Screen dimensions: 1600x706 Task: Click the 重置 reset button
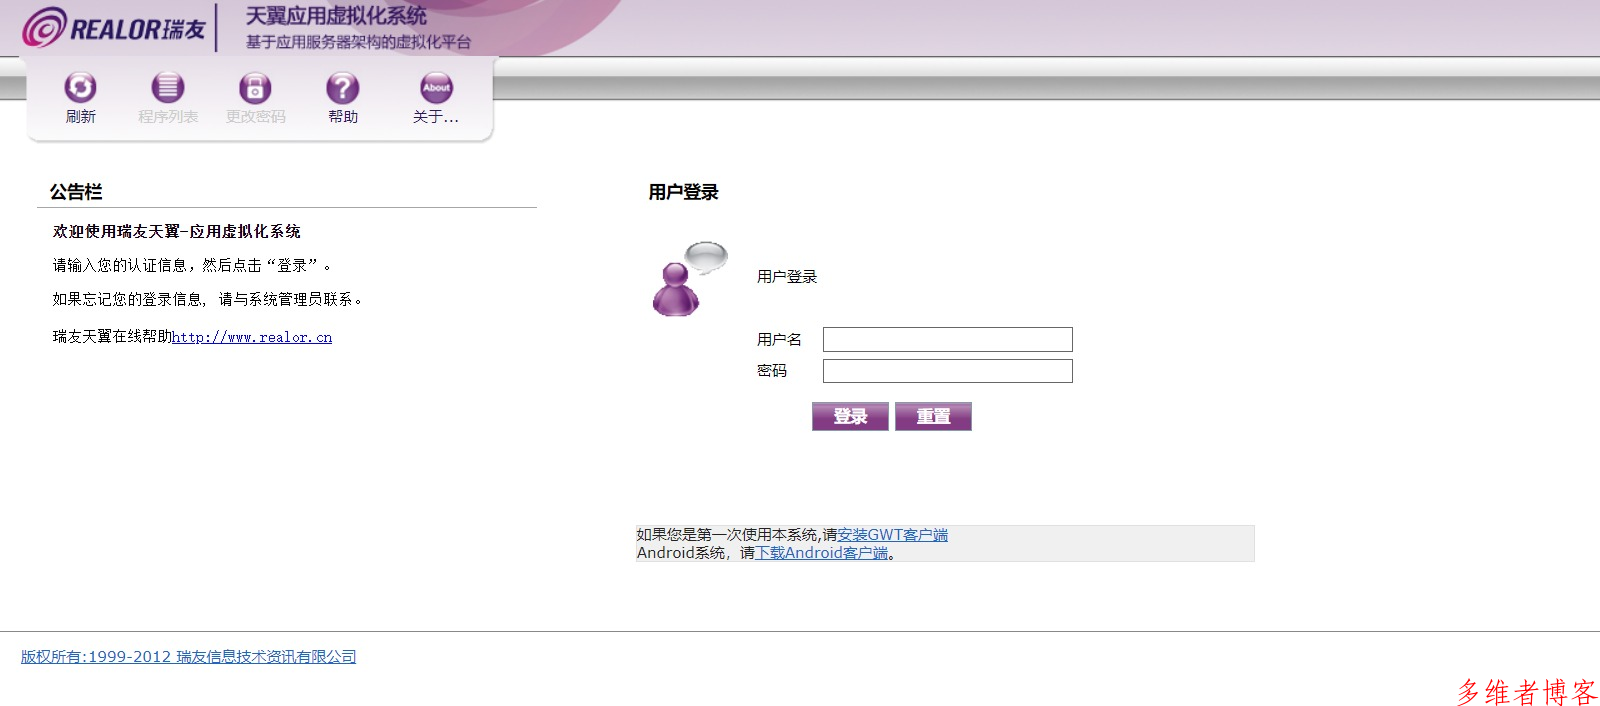coord(933,416)
